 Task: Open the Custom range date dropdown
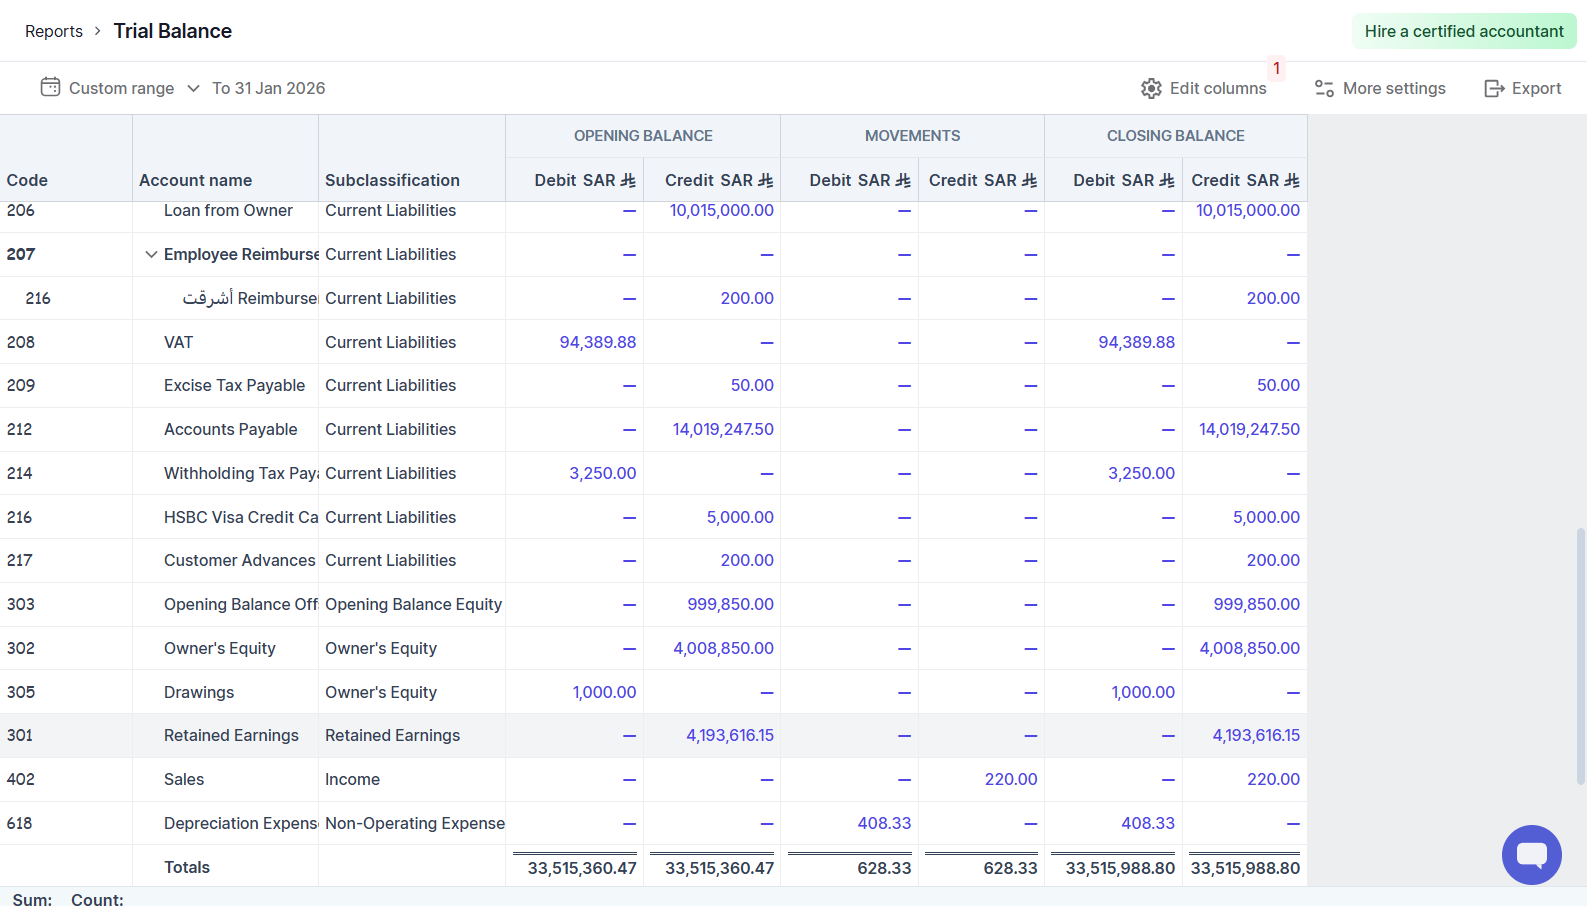point(121,89)
